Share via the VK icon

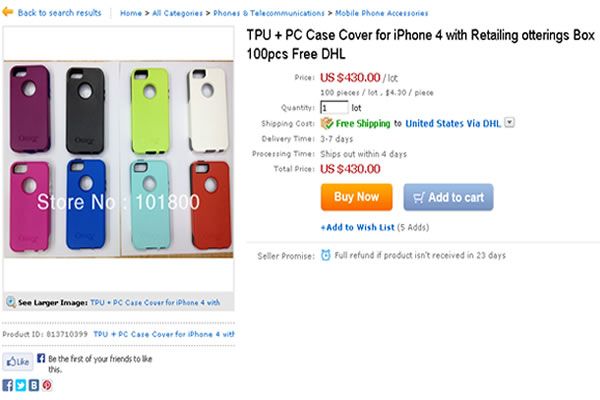pos(33,385)
